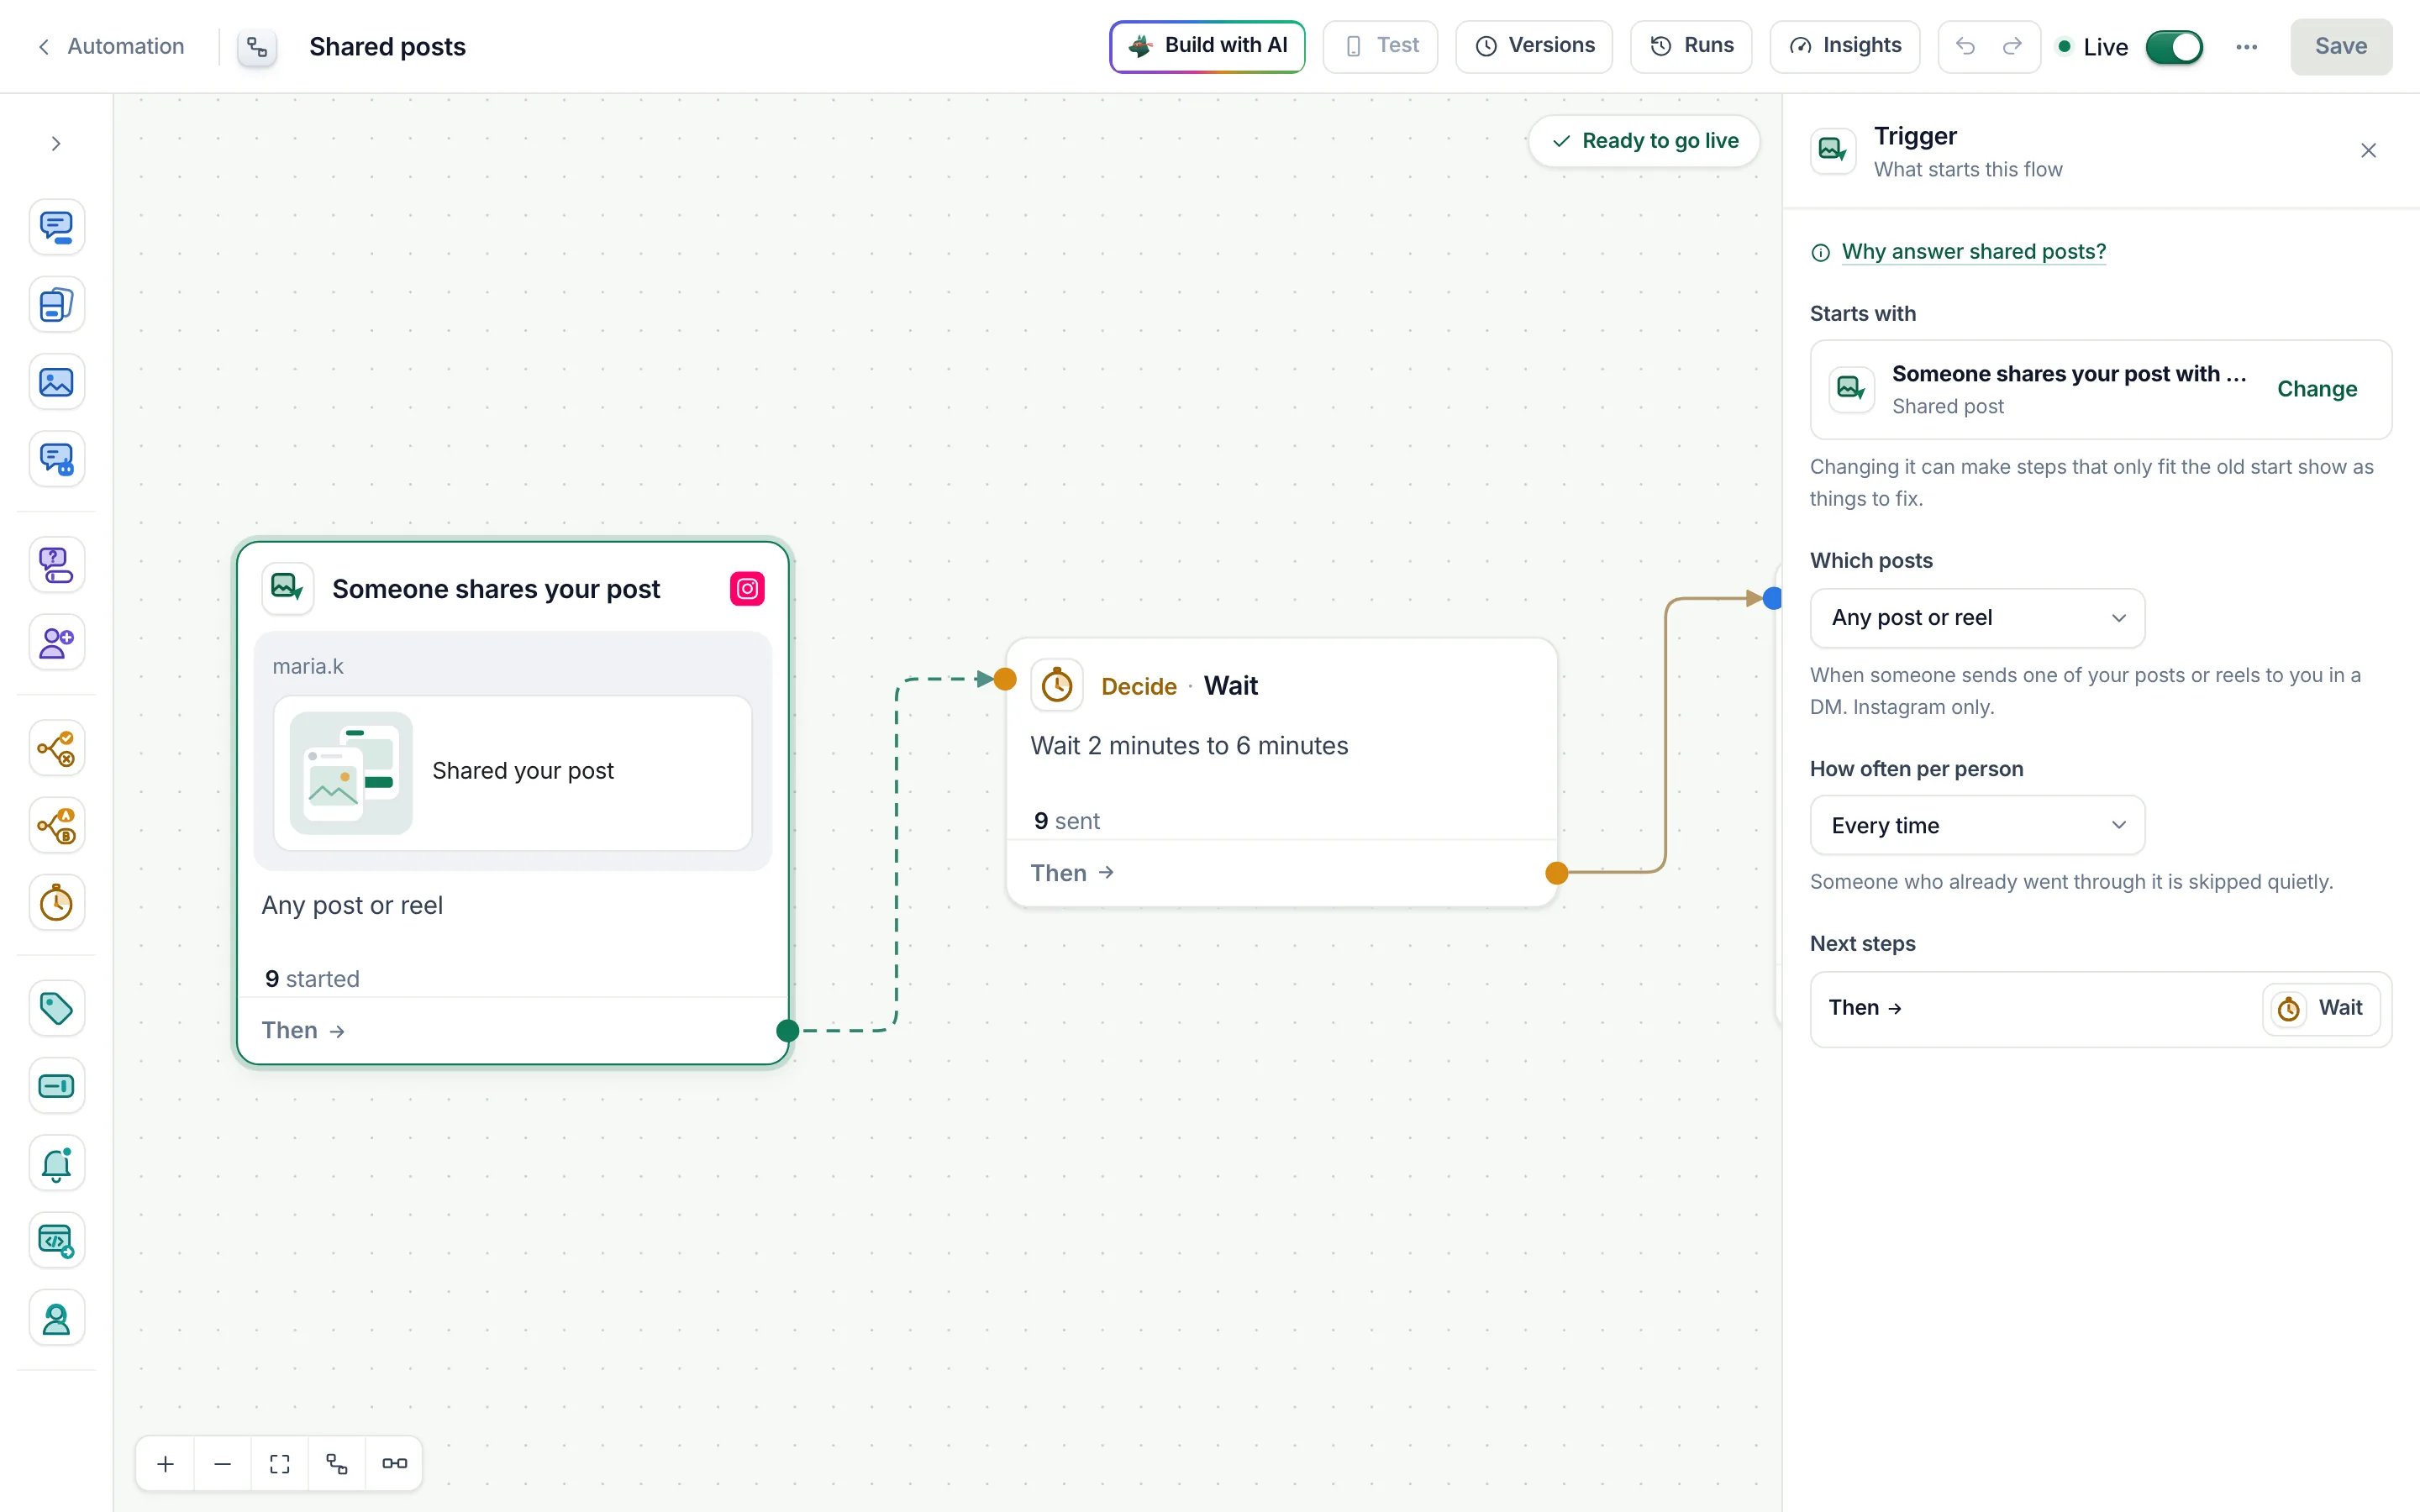2420x1512 pixels.
Task: Toggle the Live switch off
Action: 2174,47
